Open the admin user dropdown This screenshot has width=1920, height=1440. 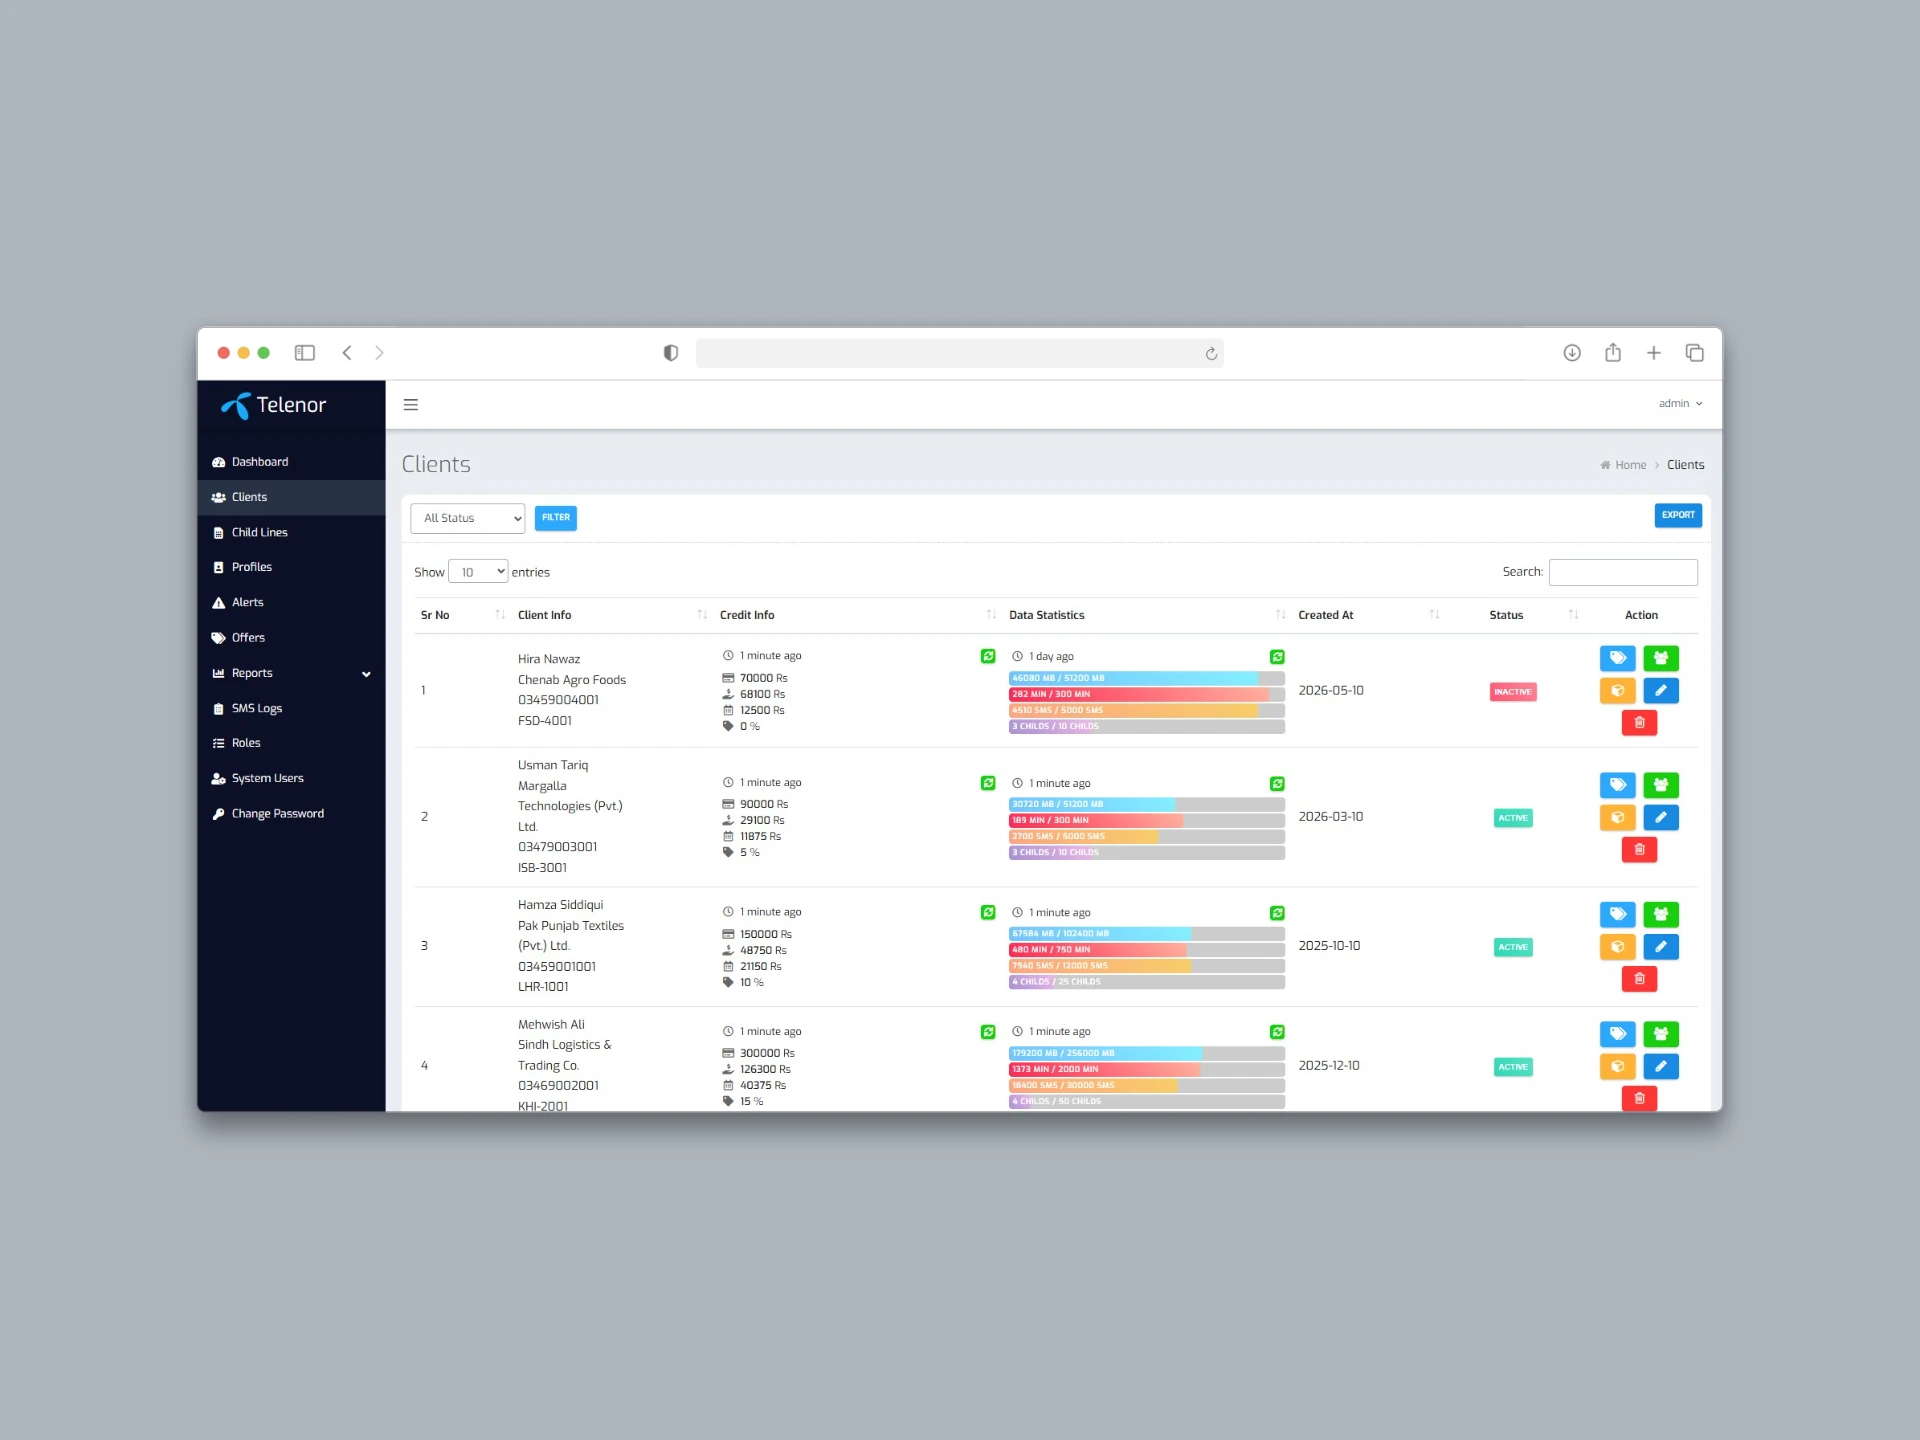(1680, 404)
